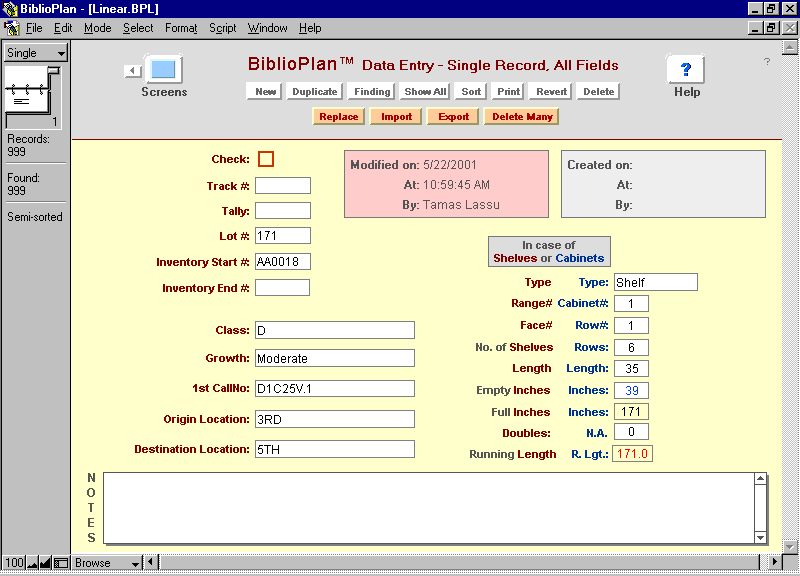Click the 1st CallNo field D1C25V.1

coord(335,388)
